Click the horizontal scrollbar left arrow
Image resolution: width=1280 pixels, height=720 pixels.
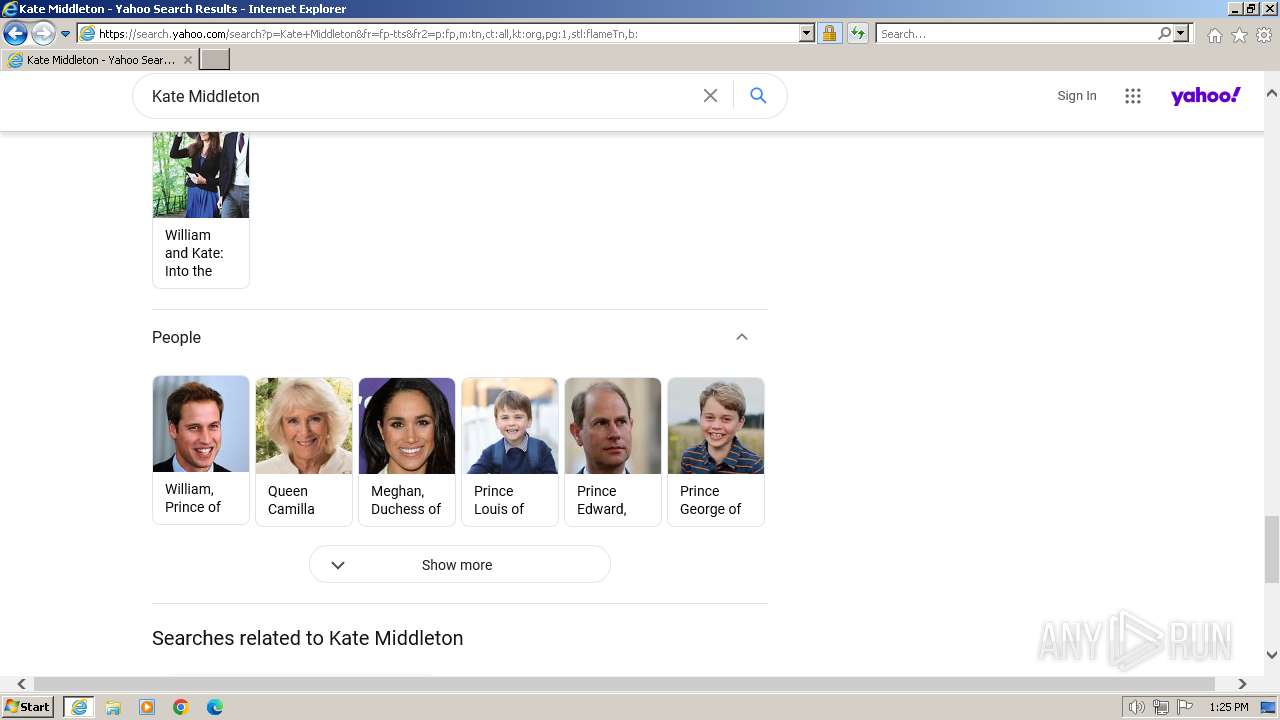coord(21,684)
